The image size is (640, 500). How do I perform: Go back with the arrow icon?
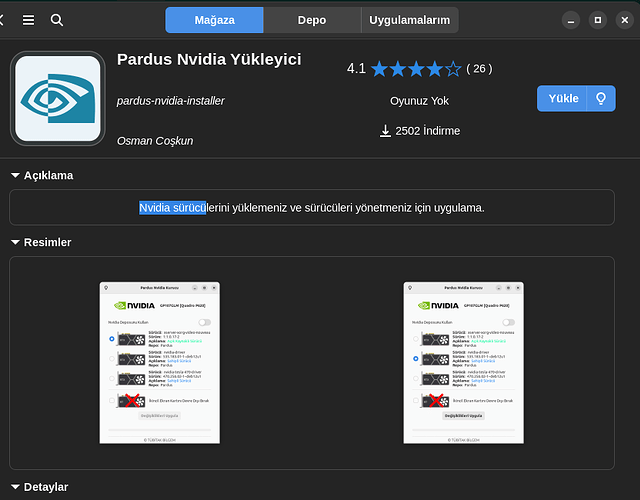pos(1,20)
